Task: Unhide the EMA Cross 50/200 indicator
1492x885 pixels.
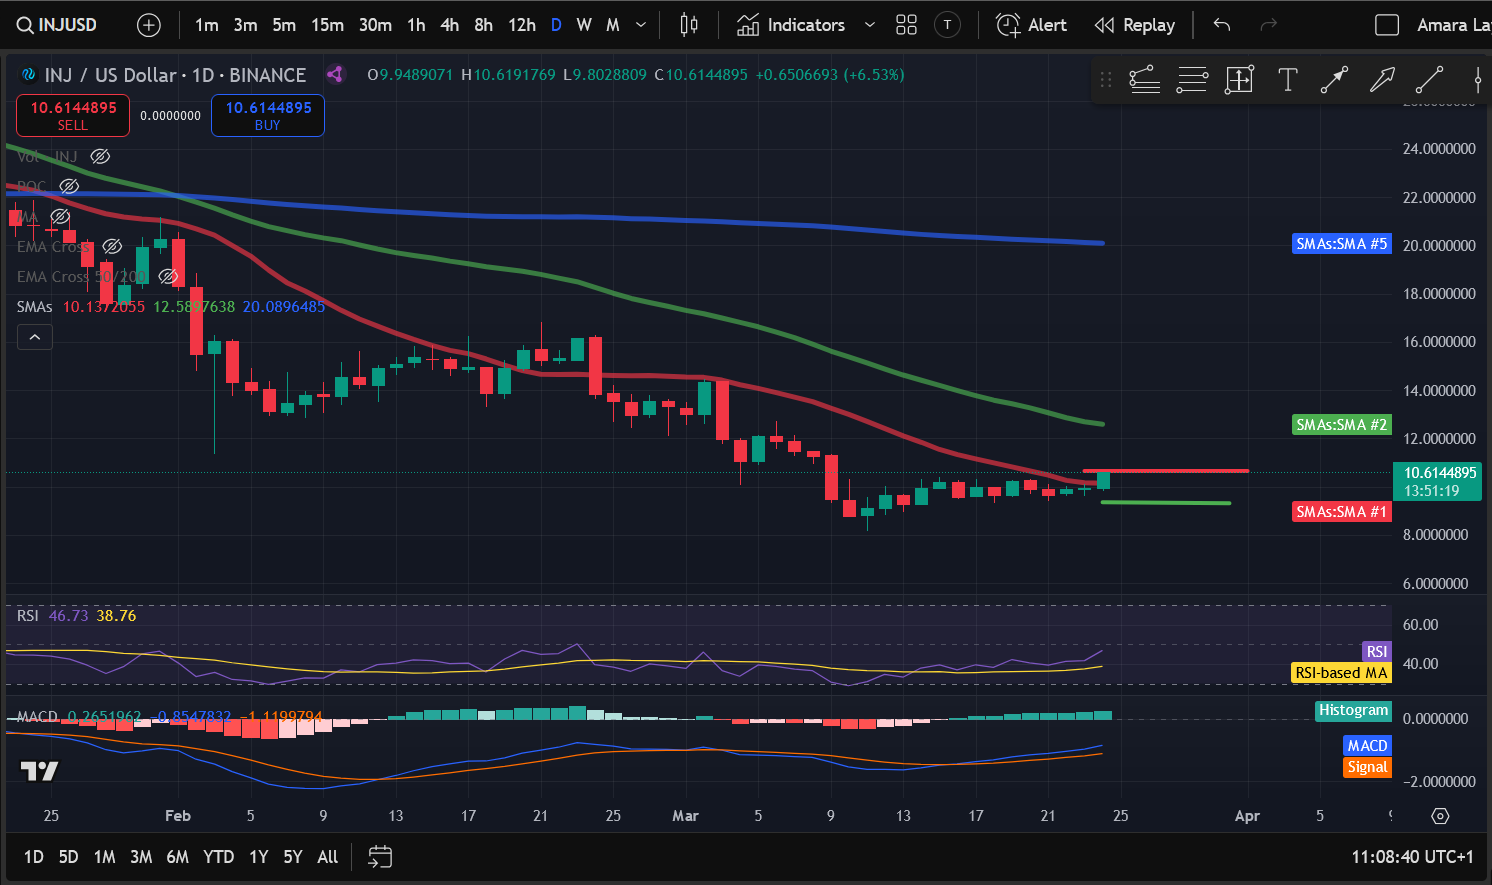Action: click(169, 276)
